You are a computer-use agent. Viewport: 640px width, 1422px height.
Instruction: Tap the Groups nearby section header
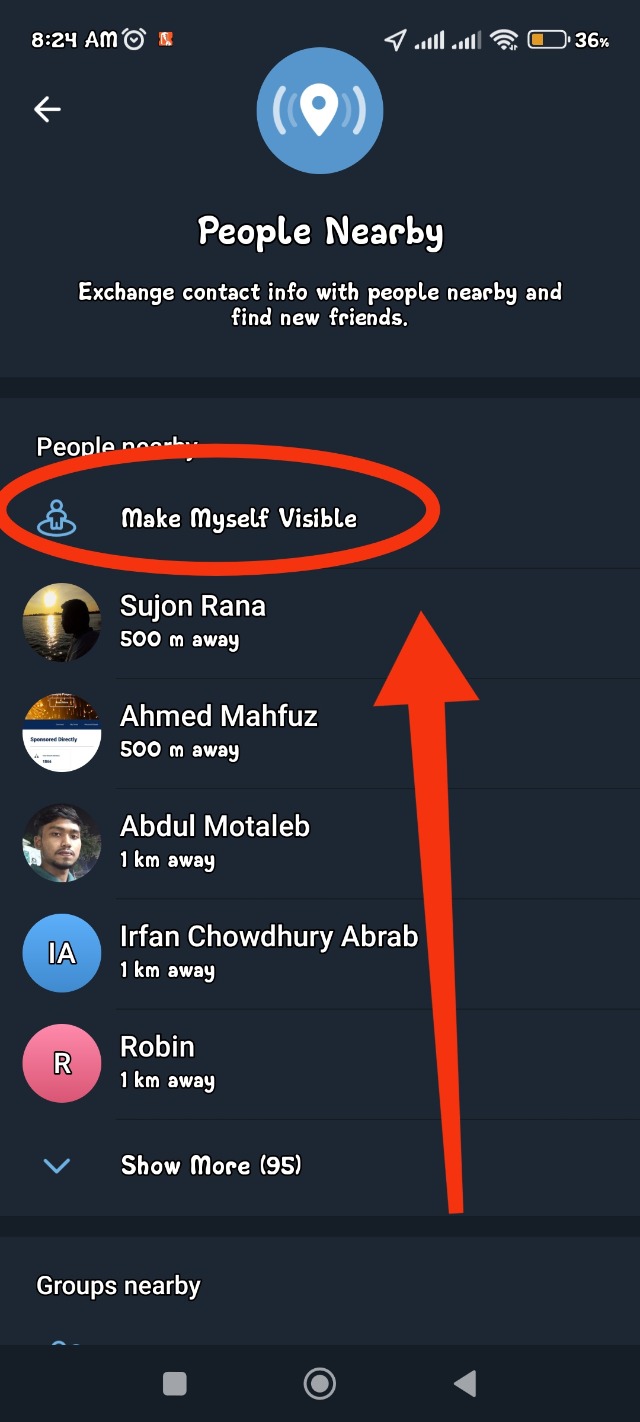tap(118, 1286)
